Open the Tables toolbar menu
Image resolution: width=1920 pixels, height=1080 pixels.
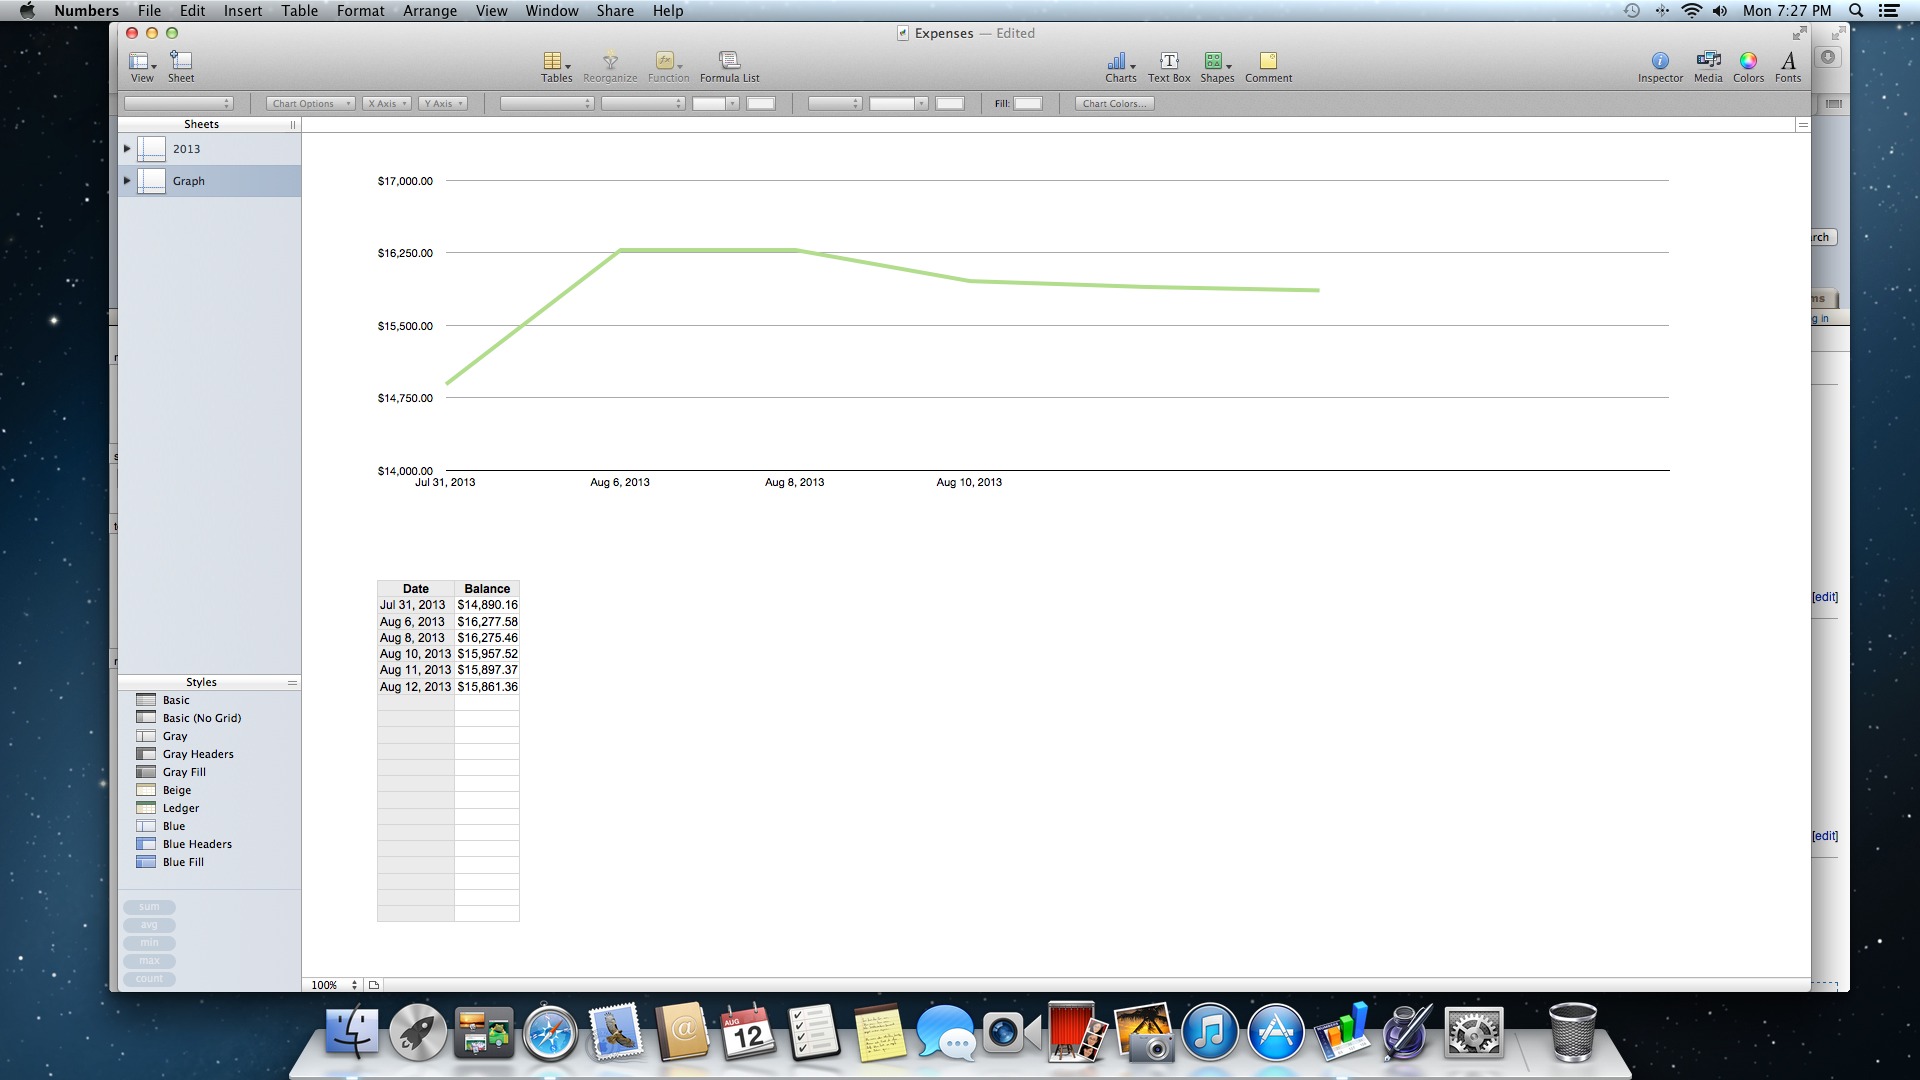pyautogui.click(x=556, y=65)
